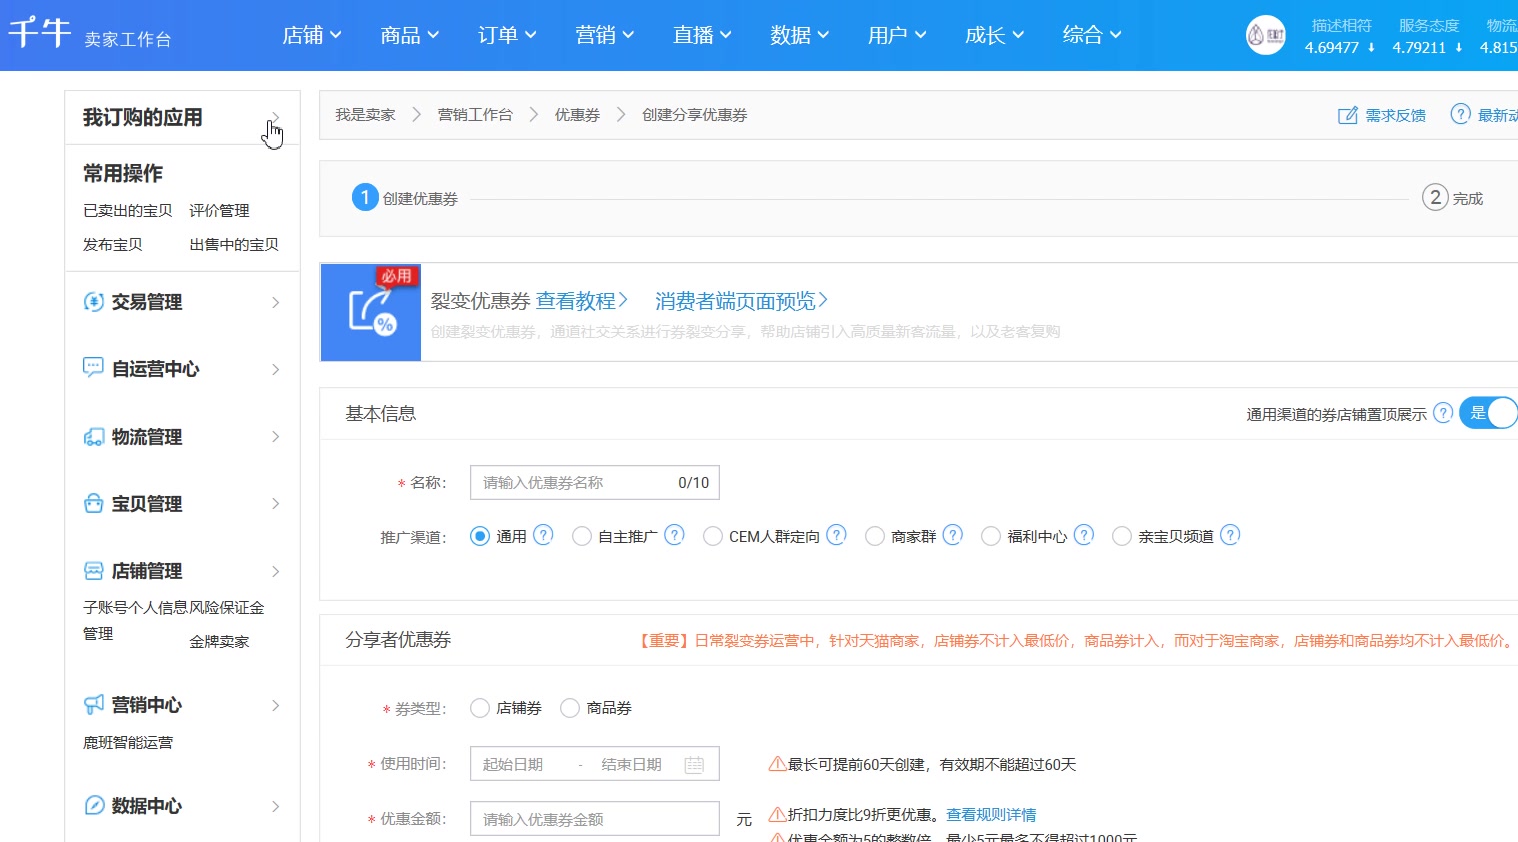Choose 店铺券 coupon type

click(x=480, y=708)
